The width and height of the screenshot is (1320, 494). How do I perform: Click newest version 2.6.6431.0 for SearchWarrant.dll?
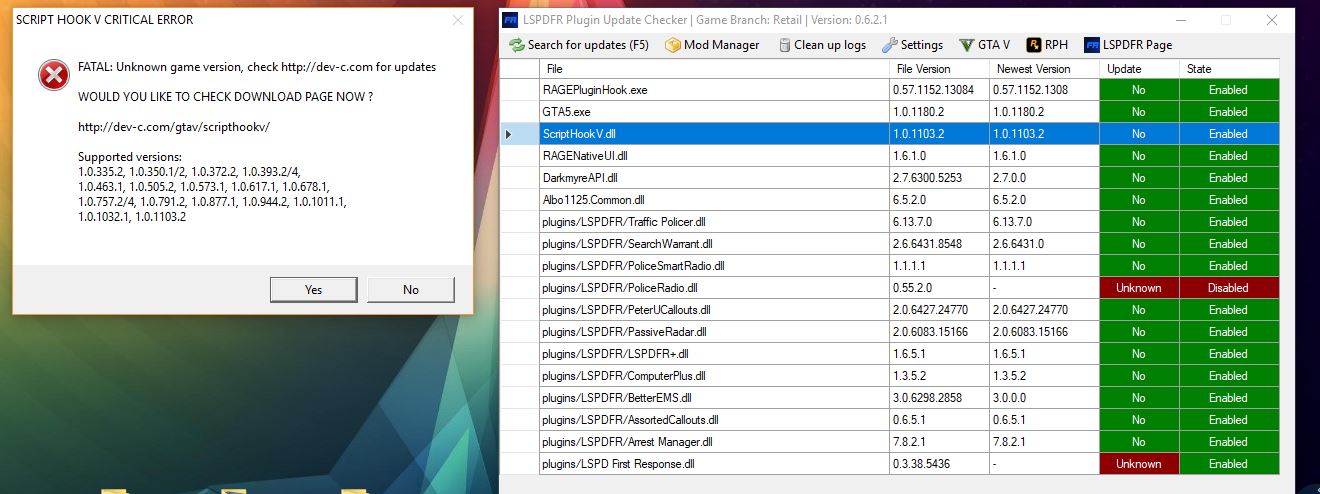1044,244
